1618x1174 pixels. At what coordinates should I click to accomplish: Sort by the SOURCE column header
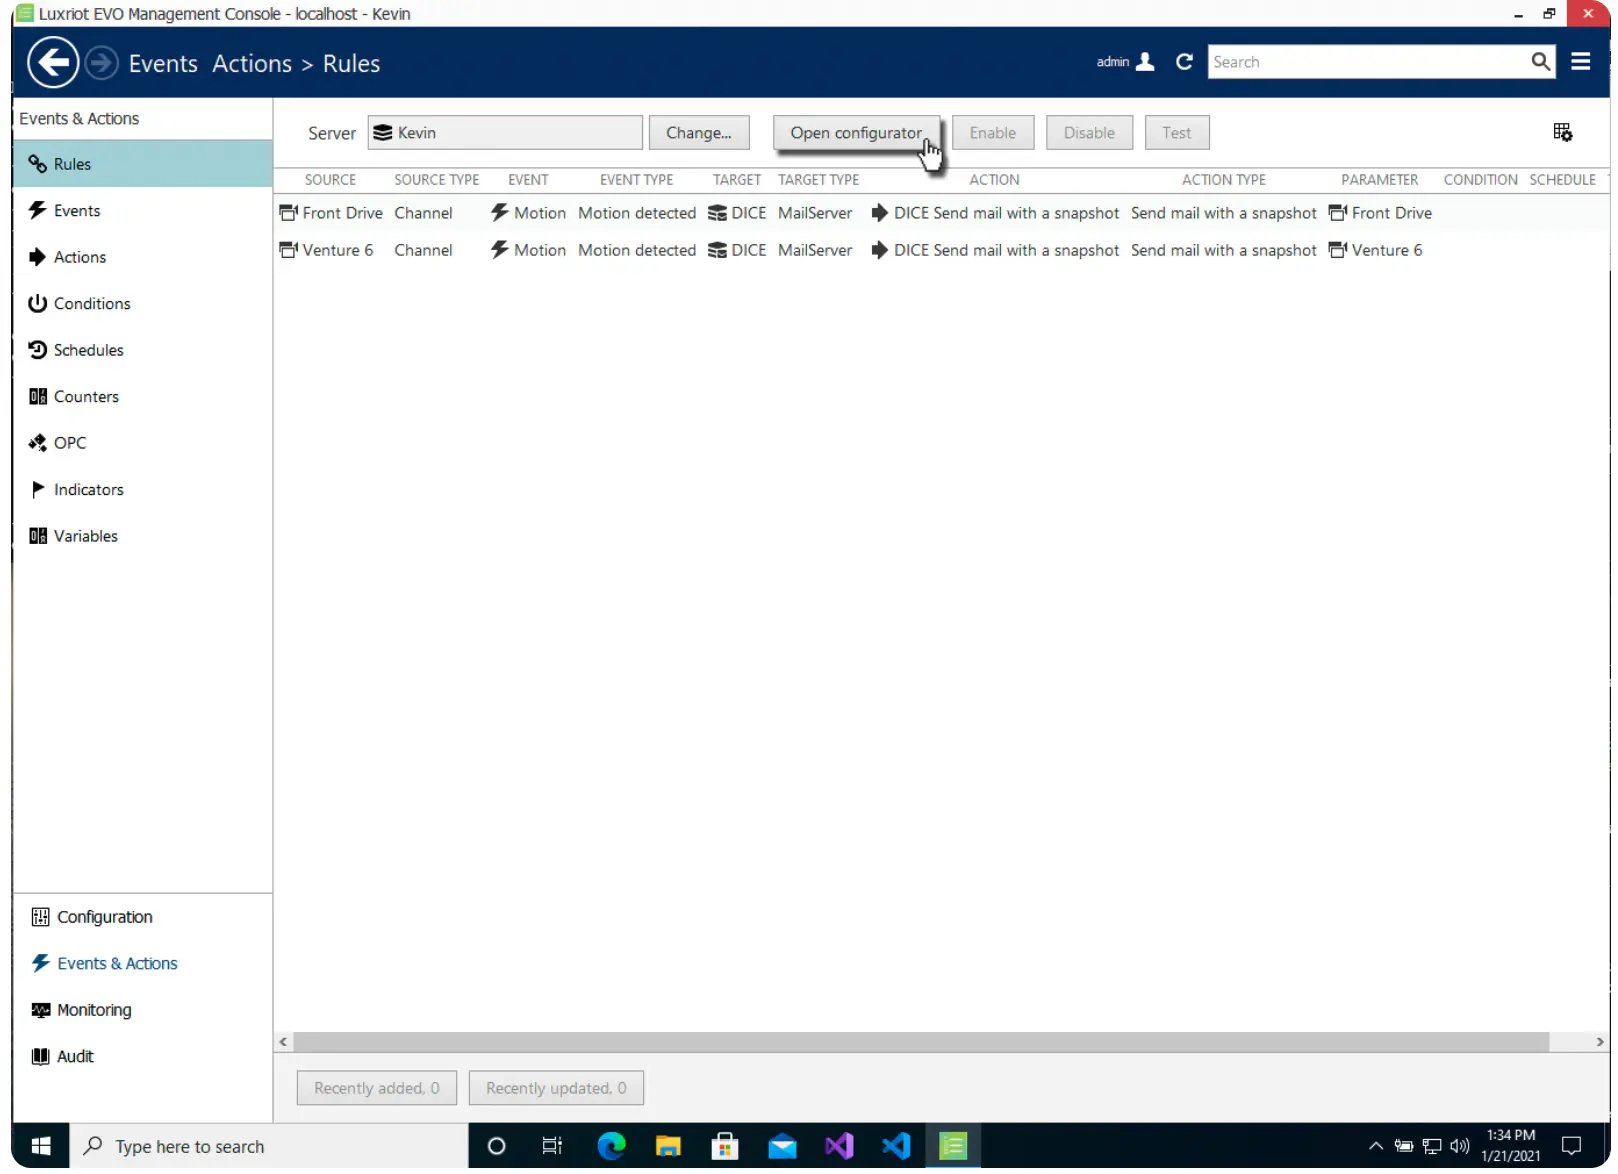click(x=330, y=180)
